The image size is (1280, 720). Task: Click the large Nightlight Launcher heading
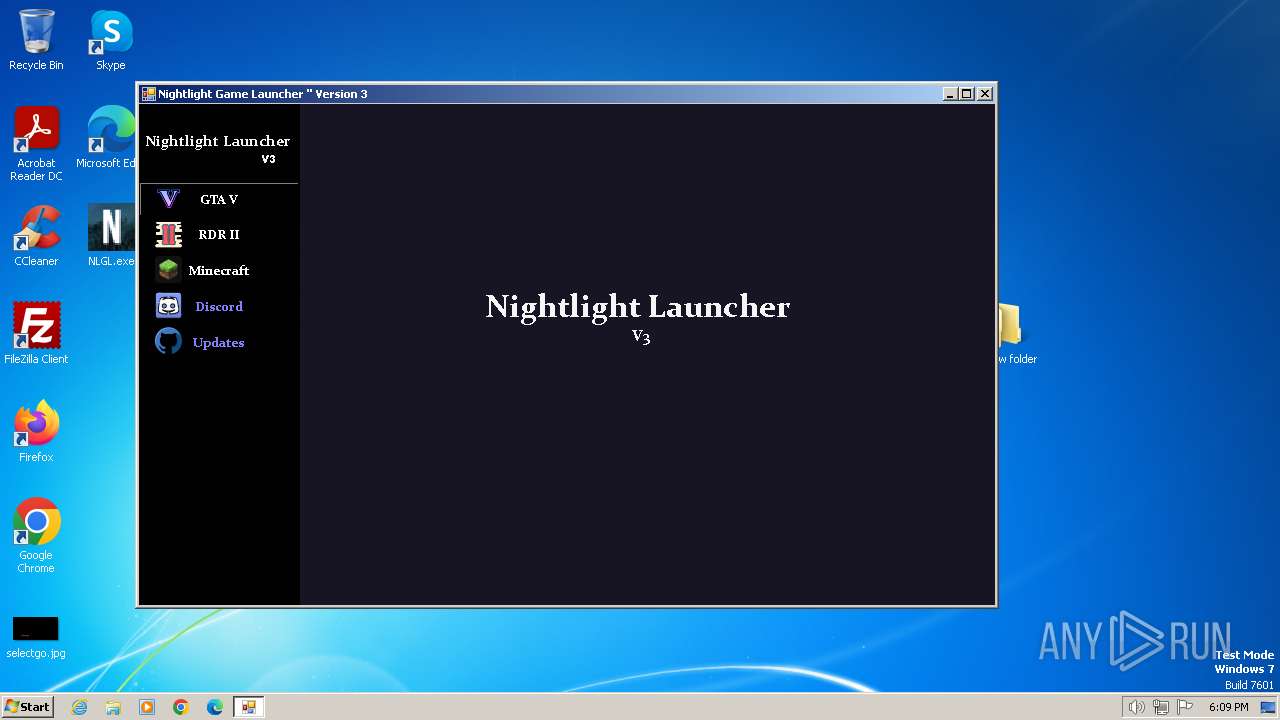638,307
